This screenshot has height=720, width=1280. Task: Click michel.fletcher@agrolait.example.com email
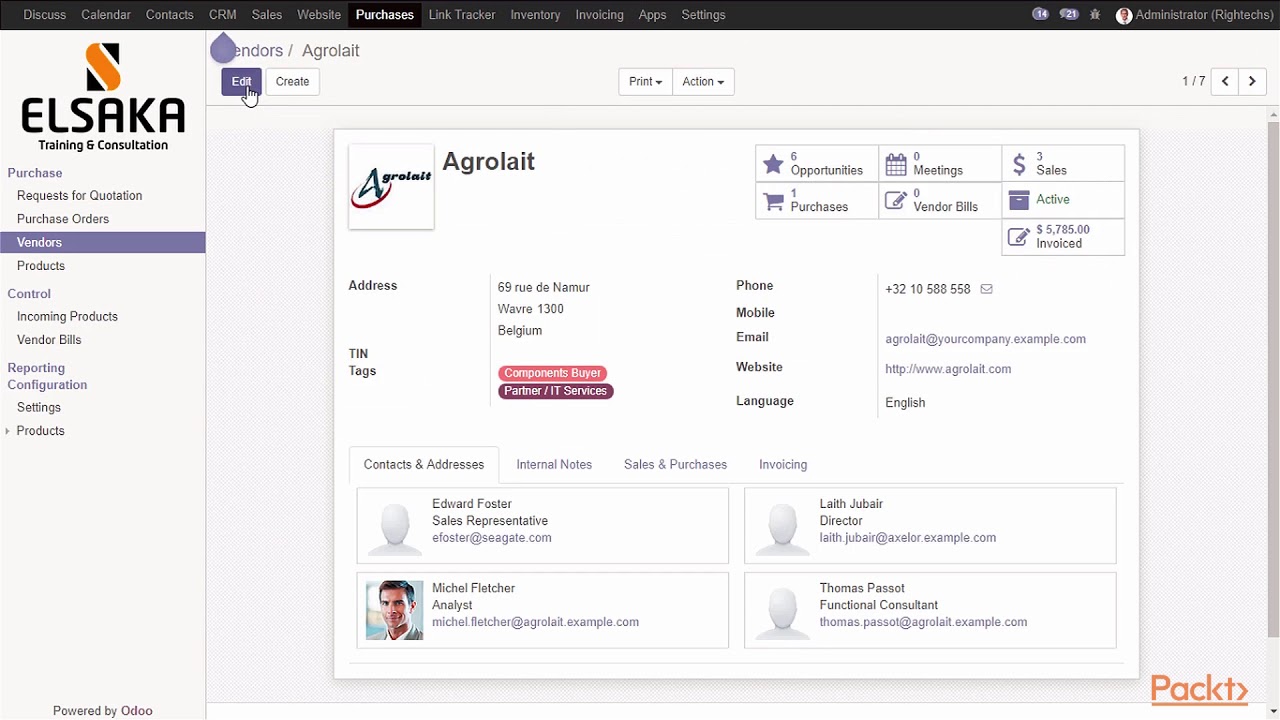coord(535,622)
